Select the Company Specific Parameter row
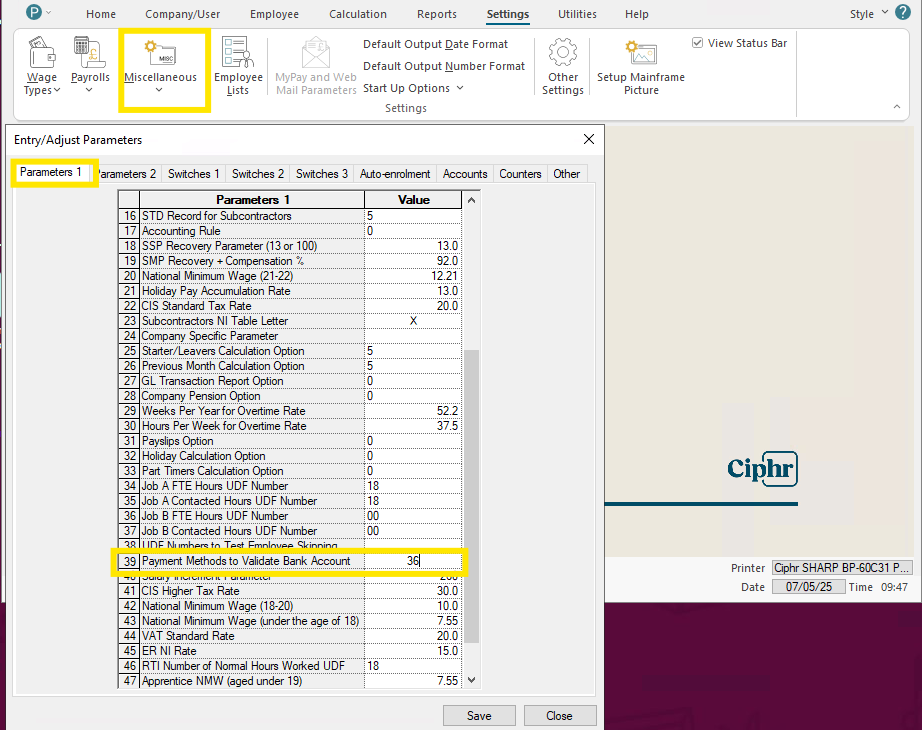The width and height of the screenshot is (922, 730). point(289,336)
